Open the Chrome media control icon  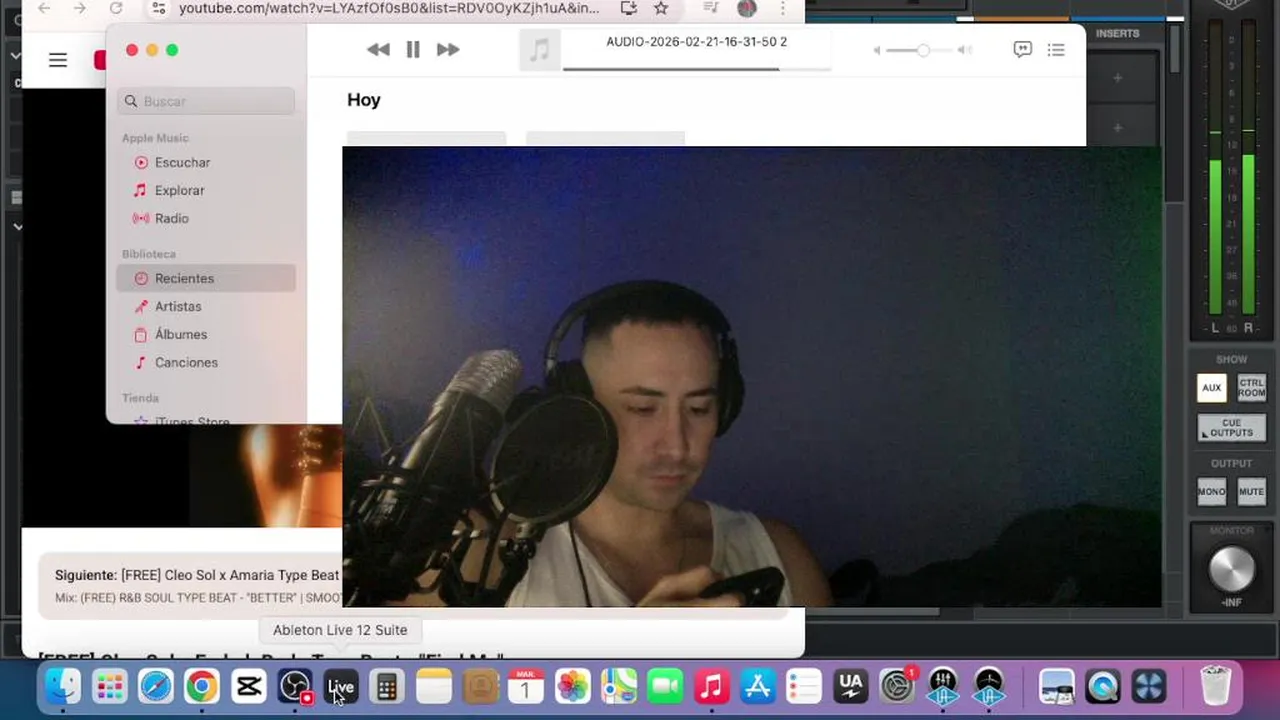pos(711,8)
